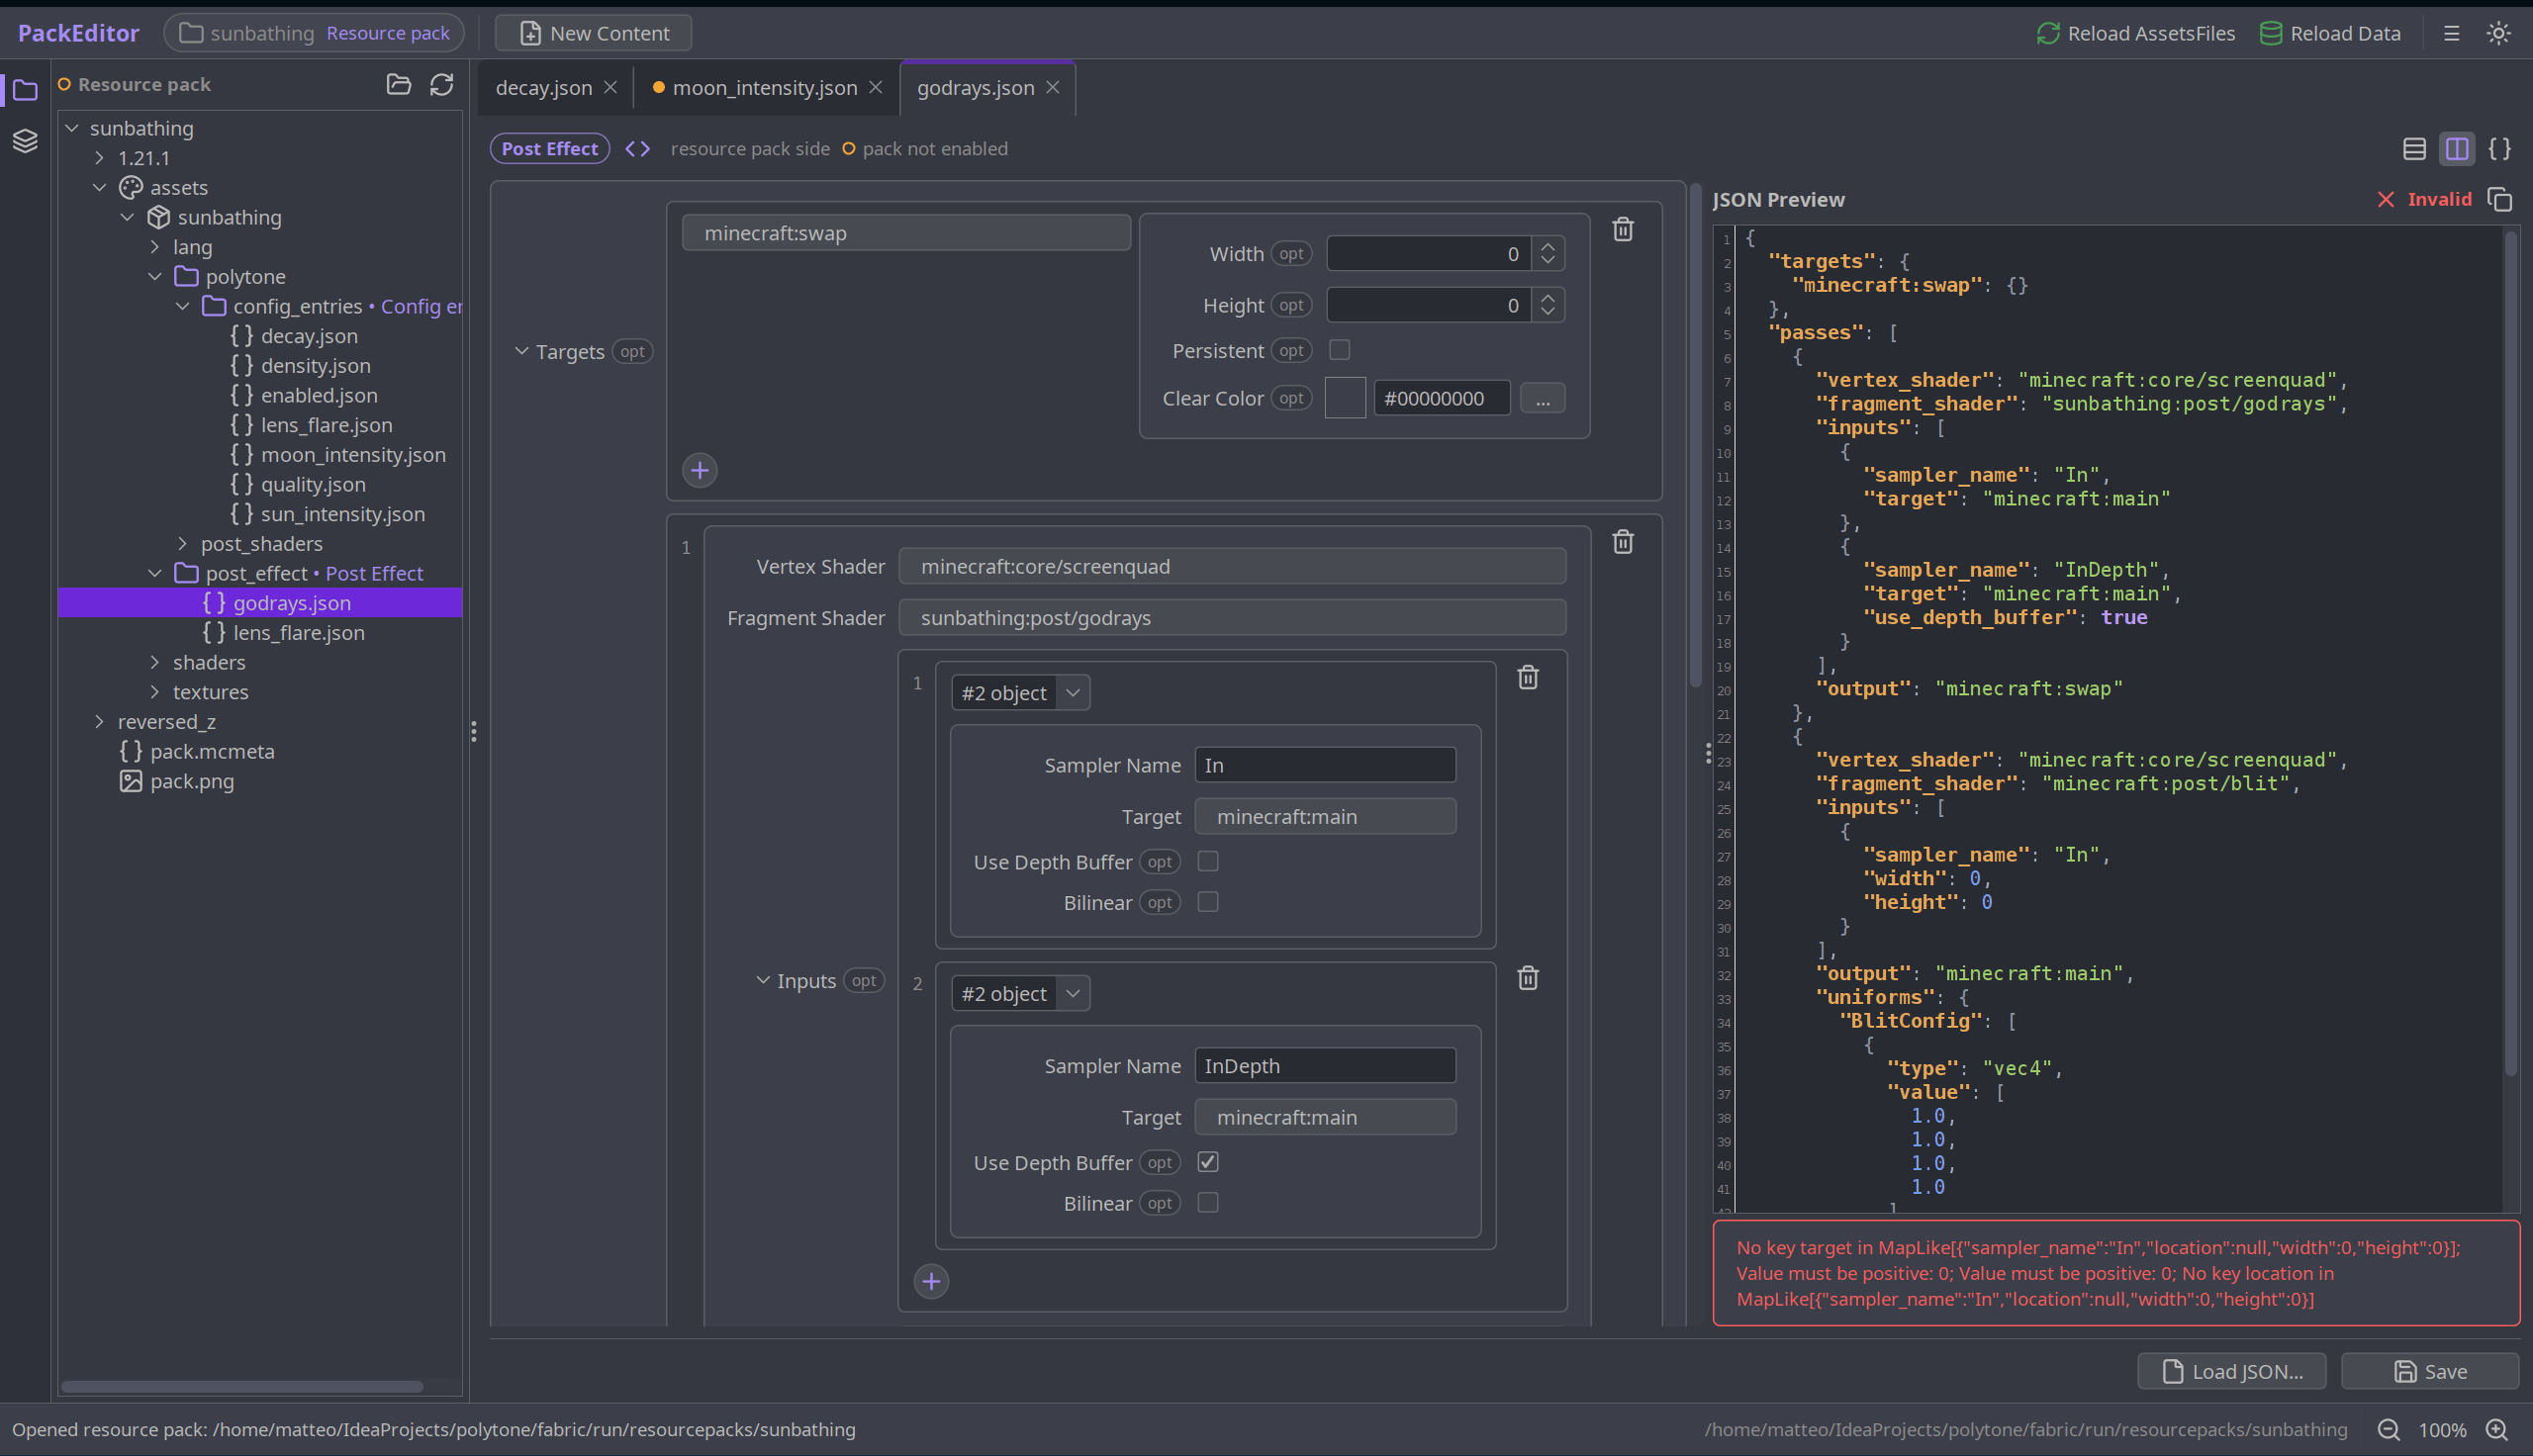
Task: Open the Clear Color swatch
Action: pos(1345,398)
